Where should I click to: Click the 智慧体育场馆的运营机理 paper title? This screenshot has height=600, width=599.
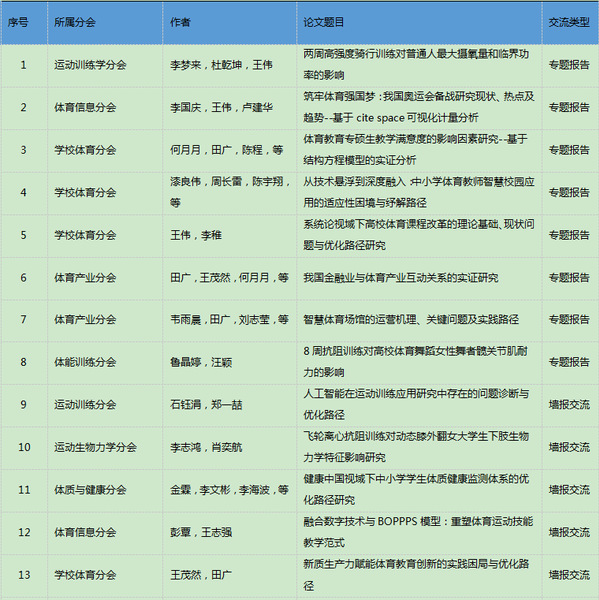click(x=411, y=320)
